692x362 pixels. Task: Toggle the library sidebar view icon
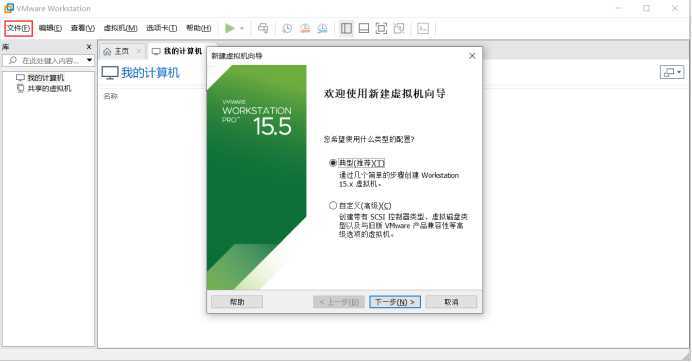click(x=346, y=28)
